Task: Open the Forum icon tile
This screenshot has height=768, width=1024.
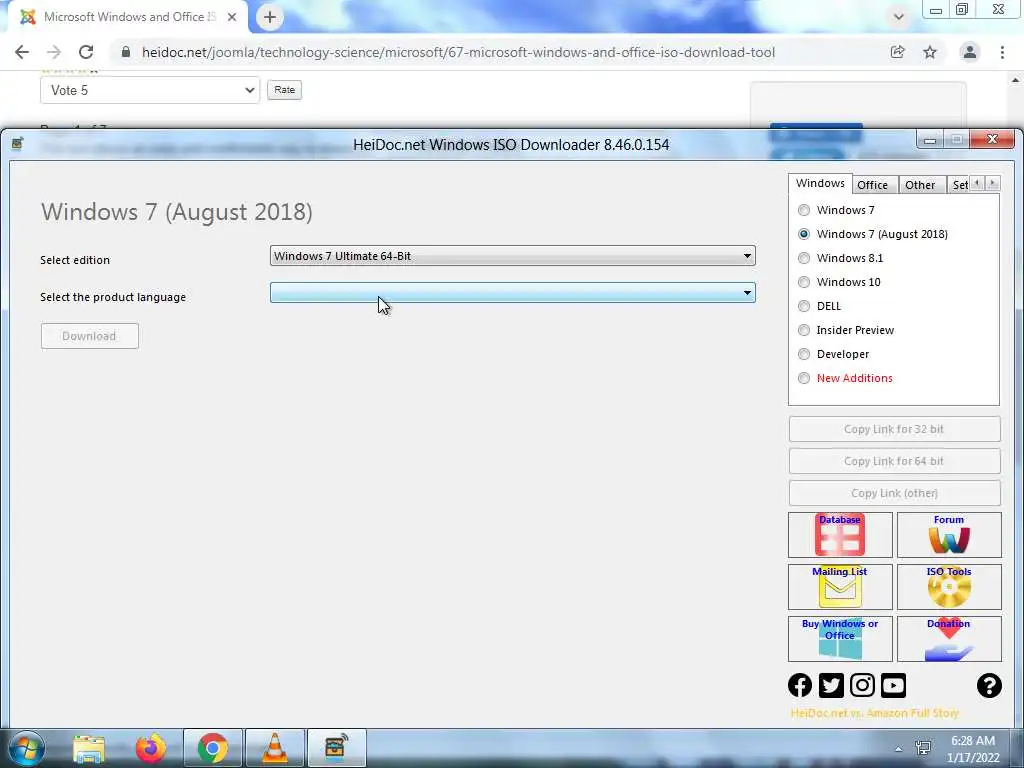Action: coord(949,535)
